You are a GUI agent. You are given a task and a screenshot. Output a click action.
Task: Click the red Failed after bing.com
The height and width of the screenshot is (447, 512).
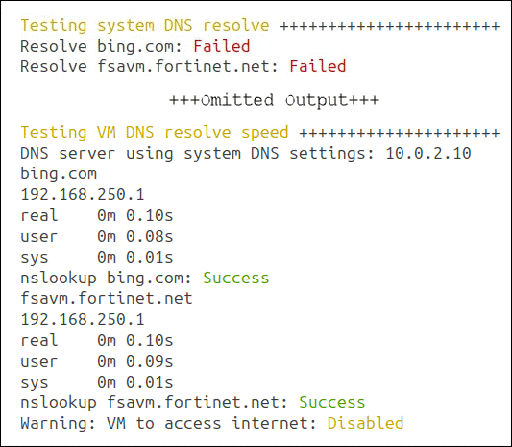click(222, 46)
